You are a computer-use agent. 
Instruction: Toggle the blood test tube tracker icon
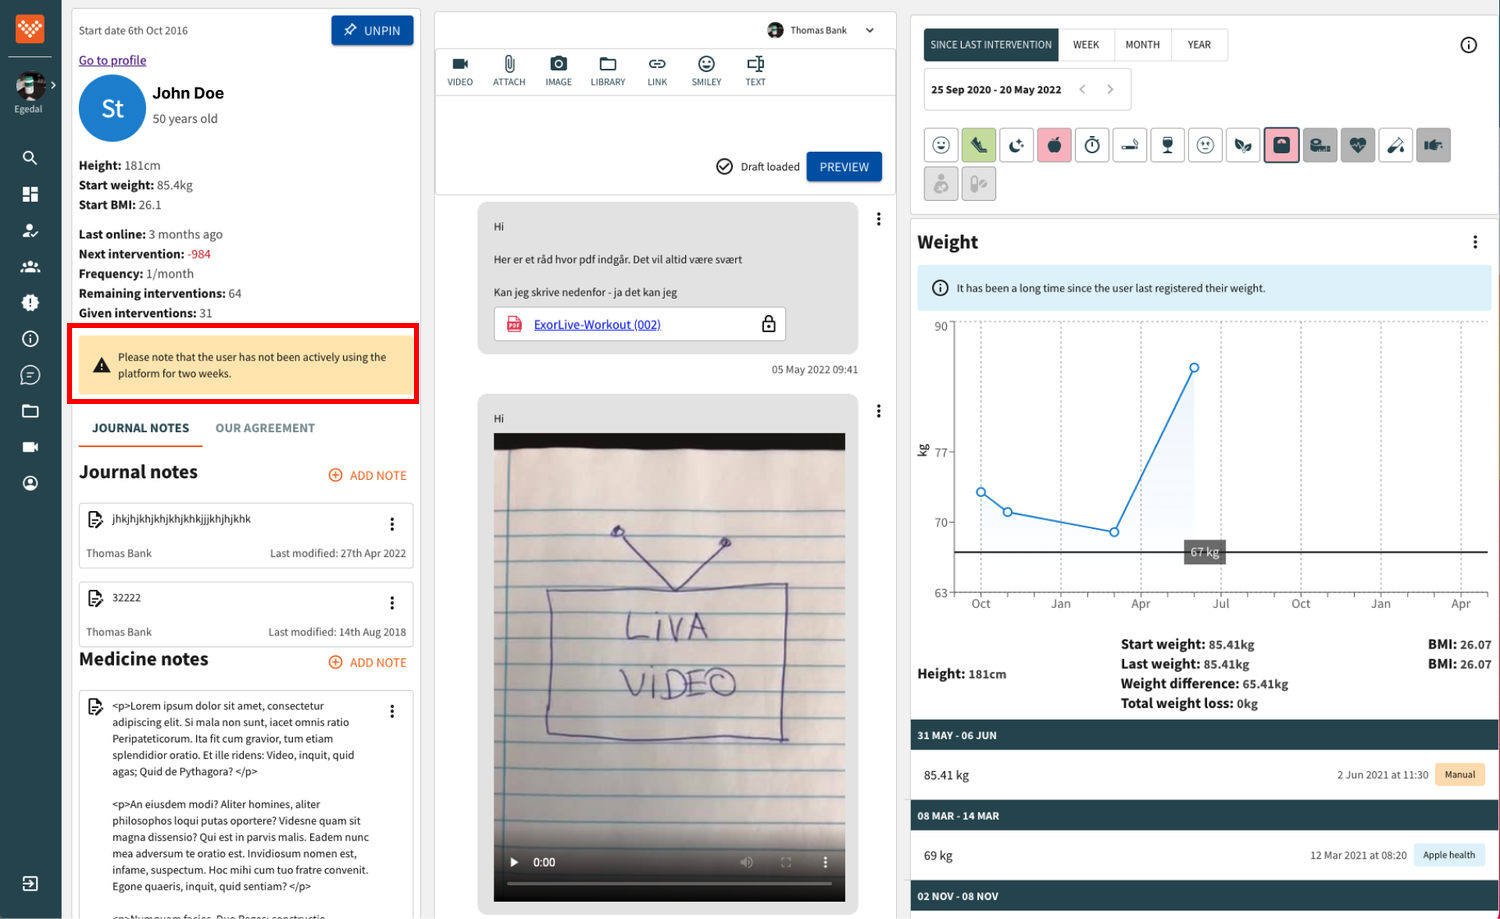(x=1395, y=145)
